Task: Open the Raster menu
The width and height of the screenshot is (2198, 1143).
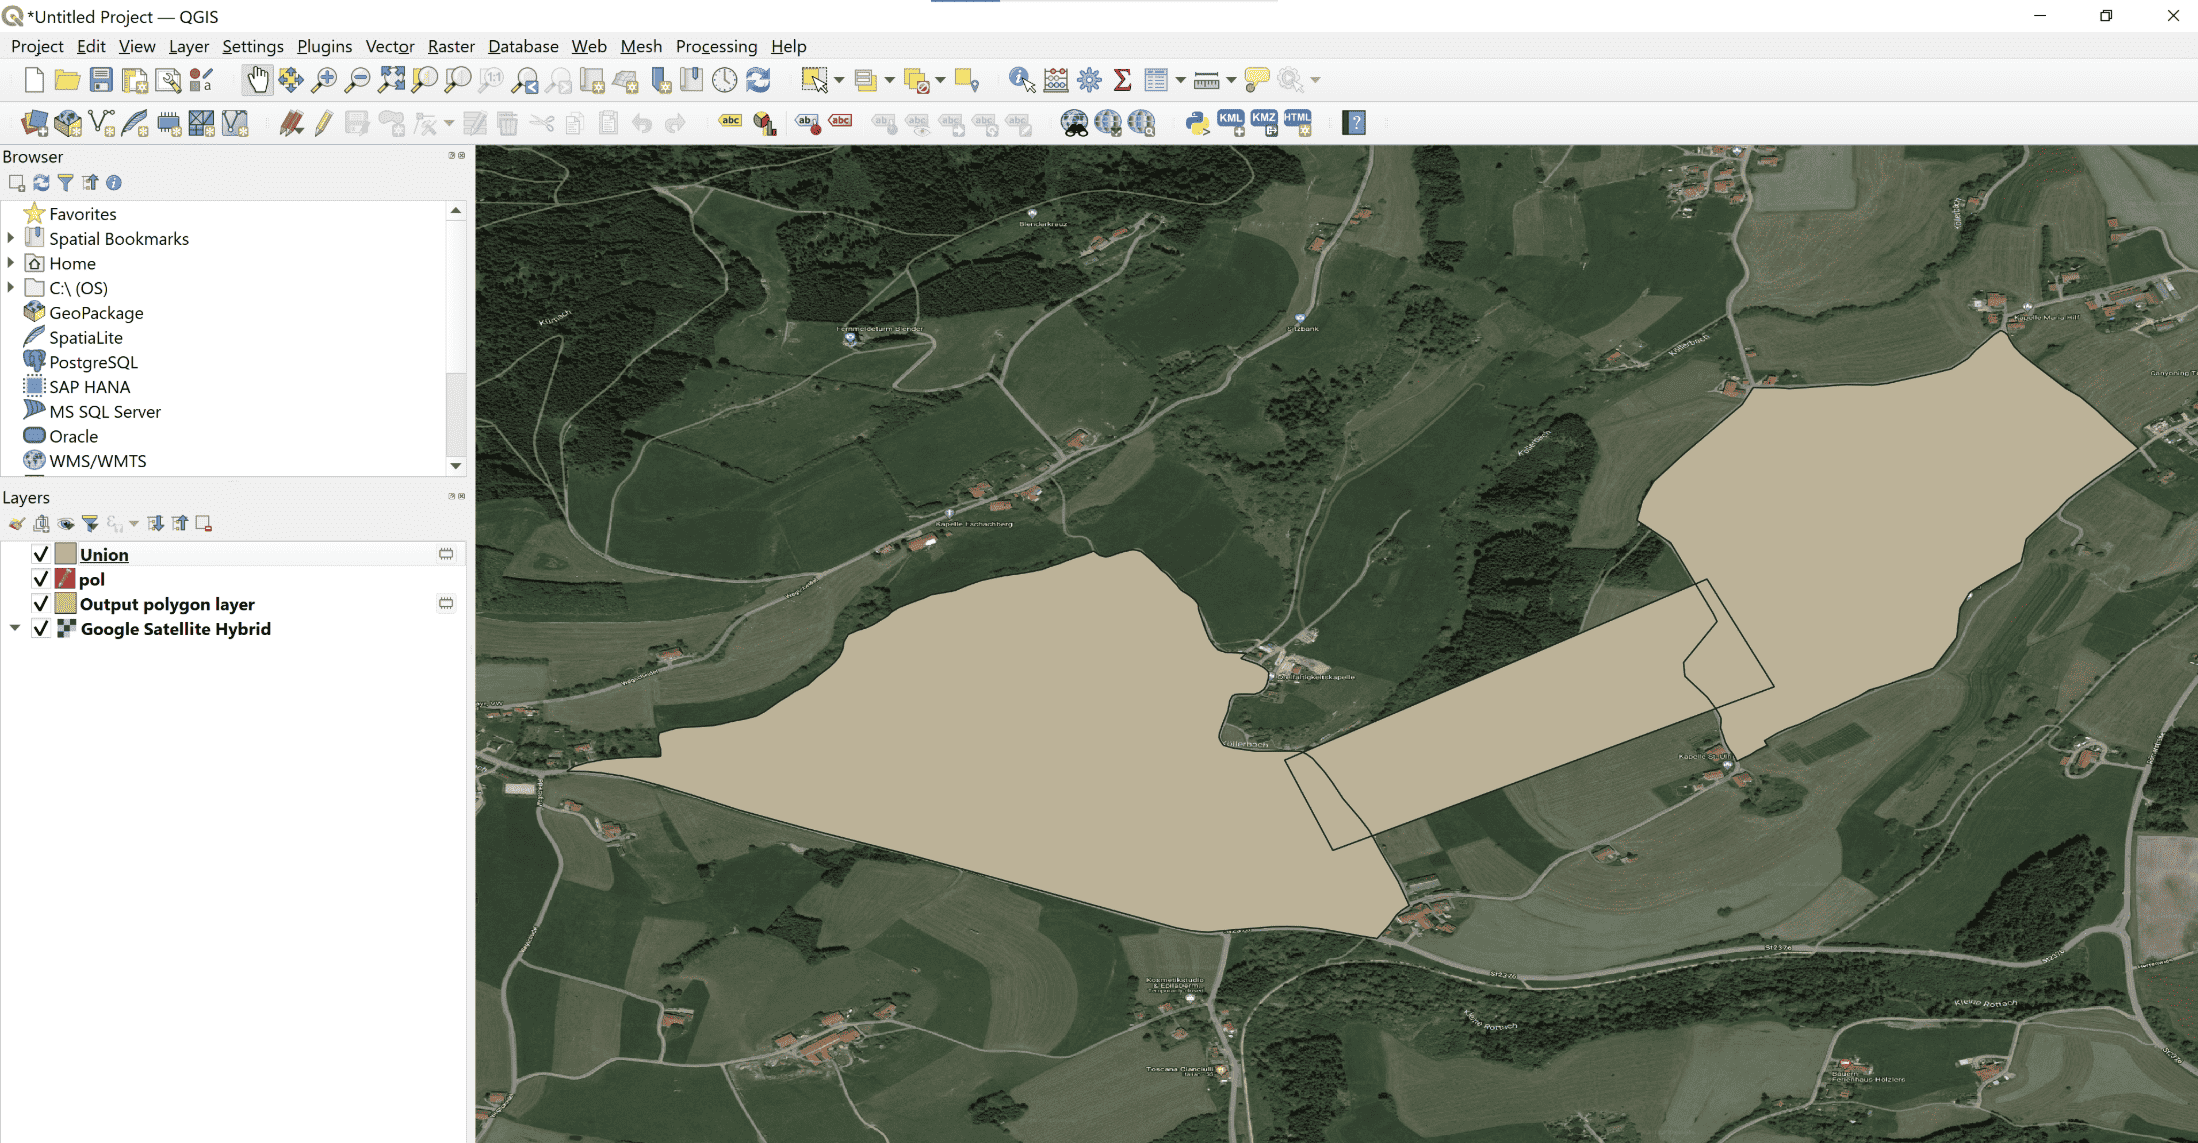Action: coord(451,46)
